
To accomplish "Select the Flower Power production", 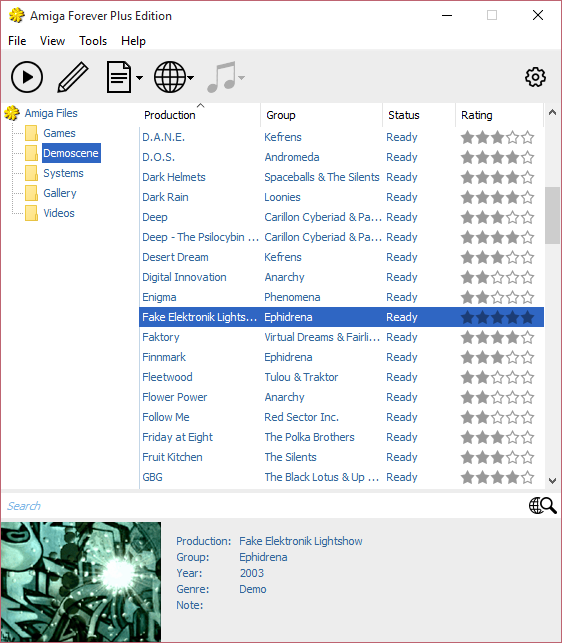I will coord(175,397).
